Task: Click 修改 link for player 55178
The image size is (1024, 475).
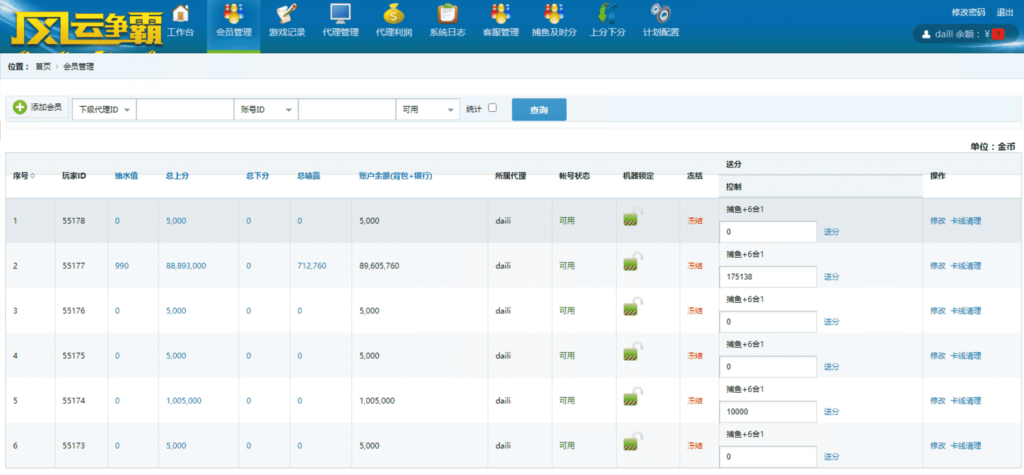Action: click(x=937, y=221)
